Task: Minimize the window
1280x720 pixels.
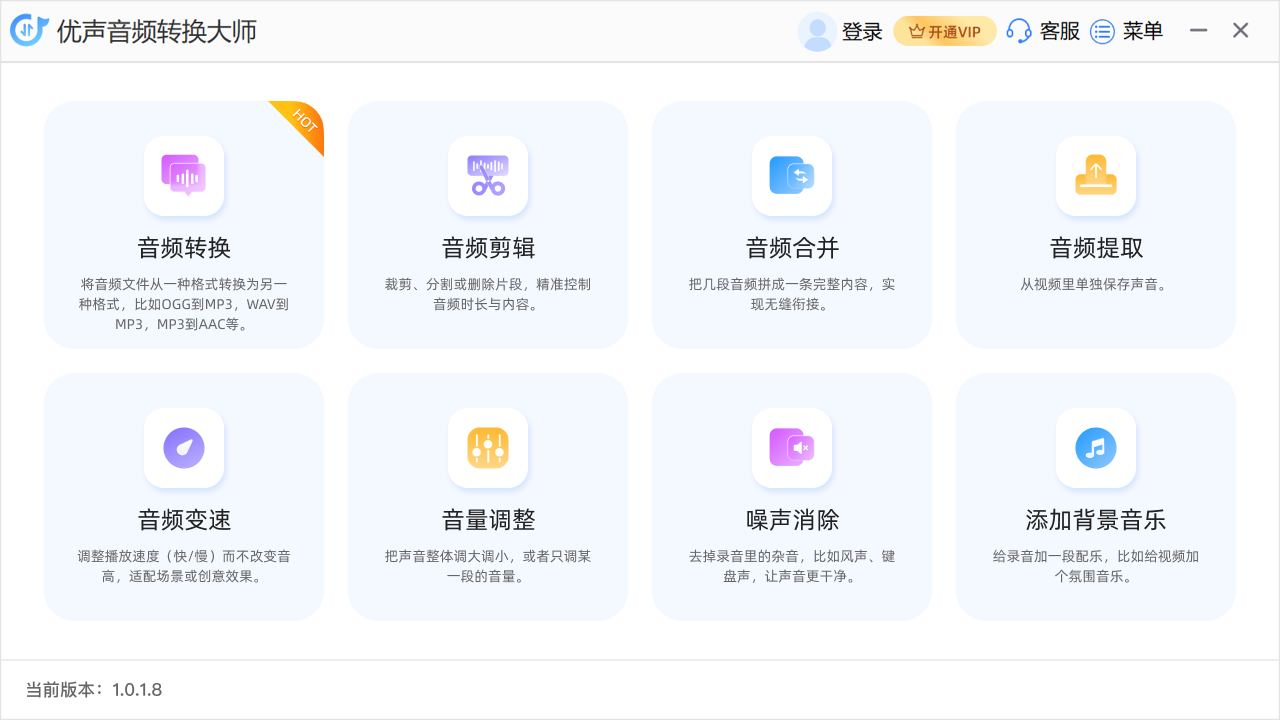Action: tap(1198, 31)
